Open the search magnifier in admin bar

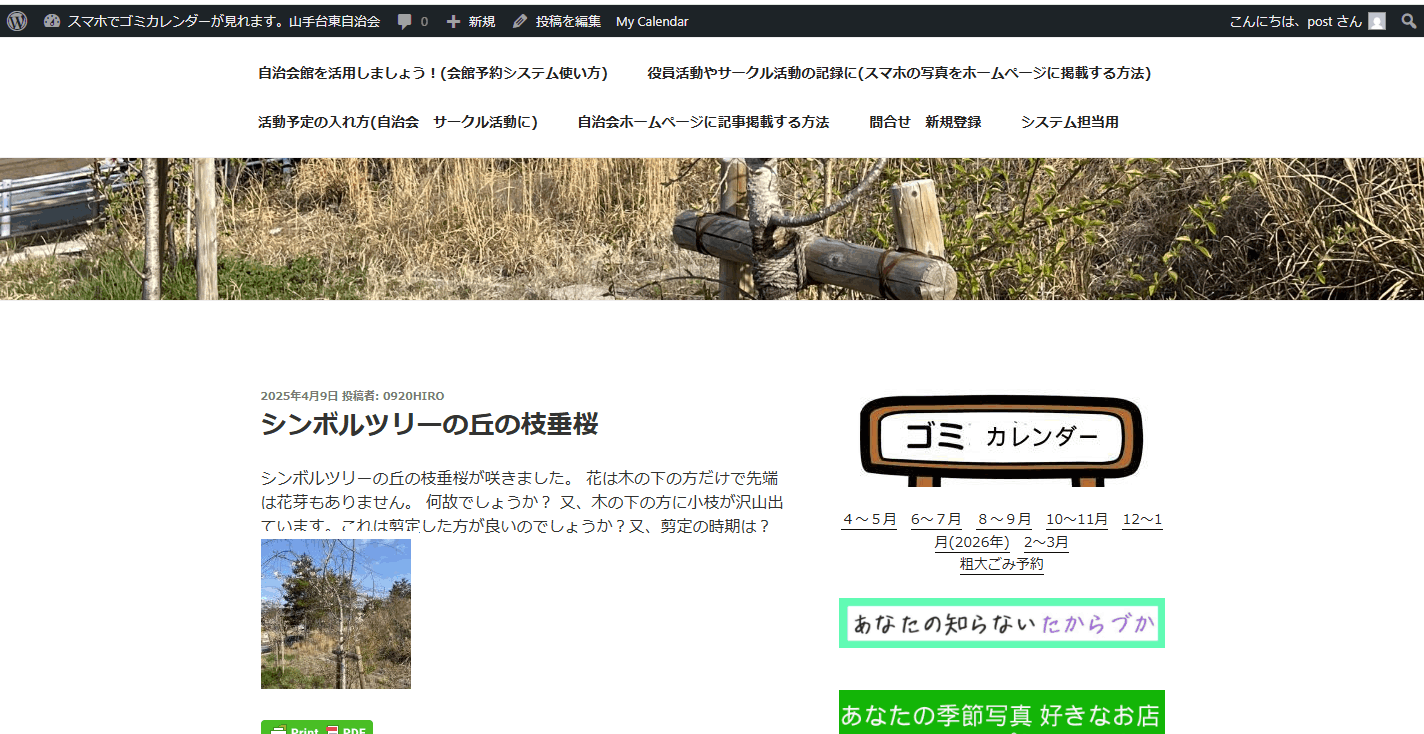pyautogui.click(x=1408, y=21)
